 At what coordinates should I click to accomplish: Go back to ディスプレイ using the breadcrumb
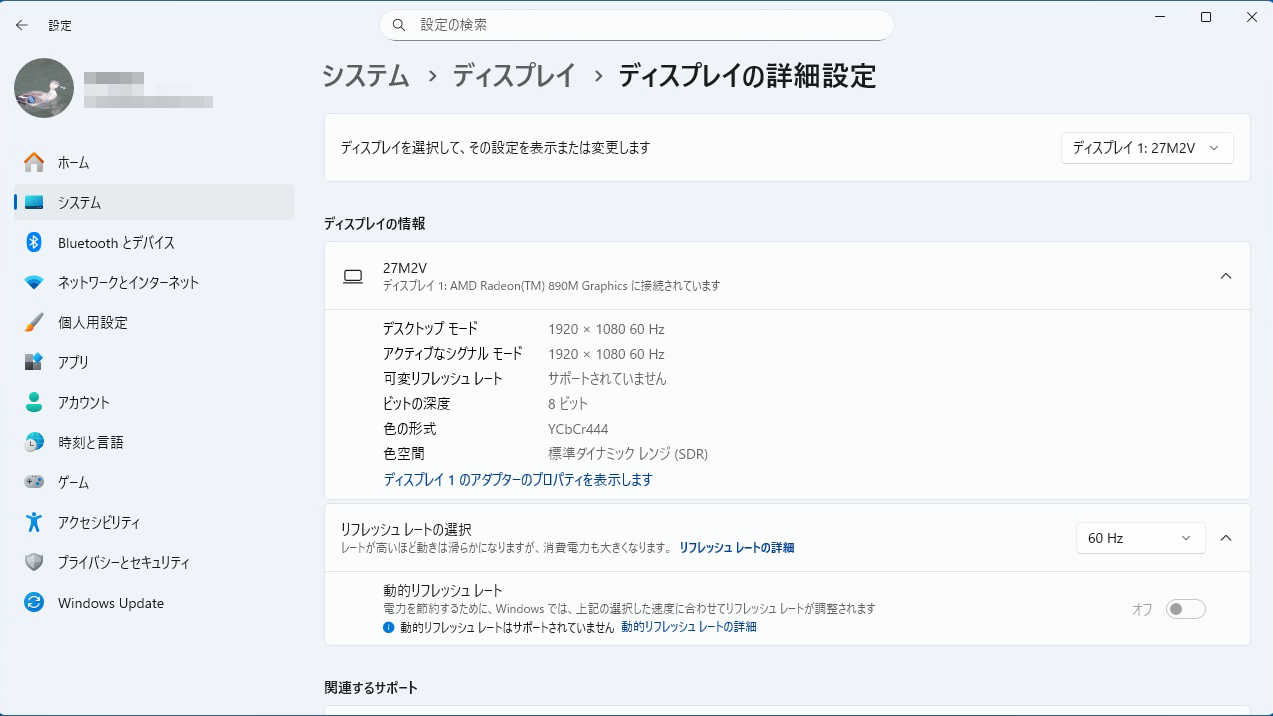(514, 75)
